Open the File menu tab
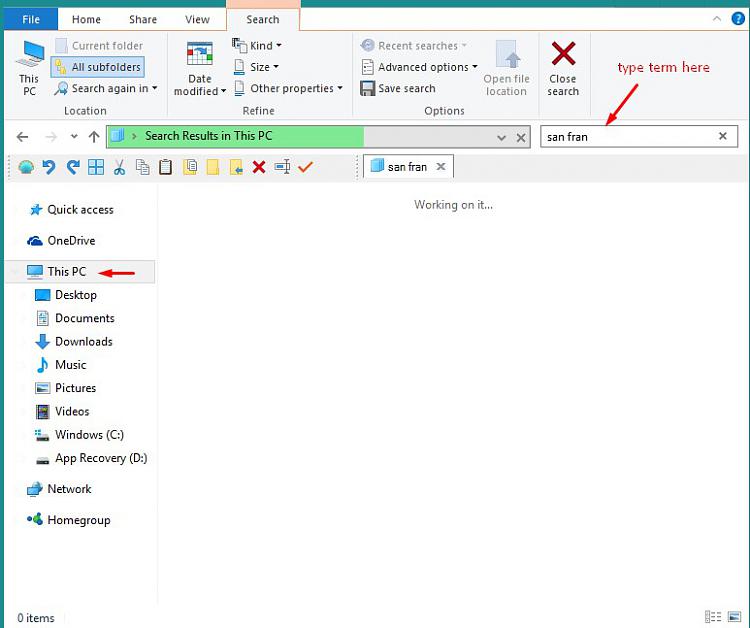 31,20
